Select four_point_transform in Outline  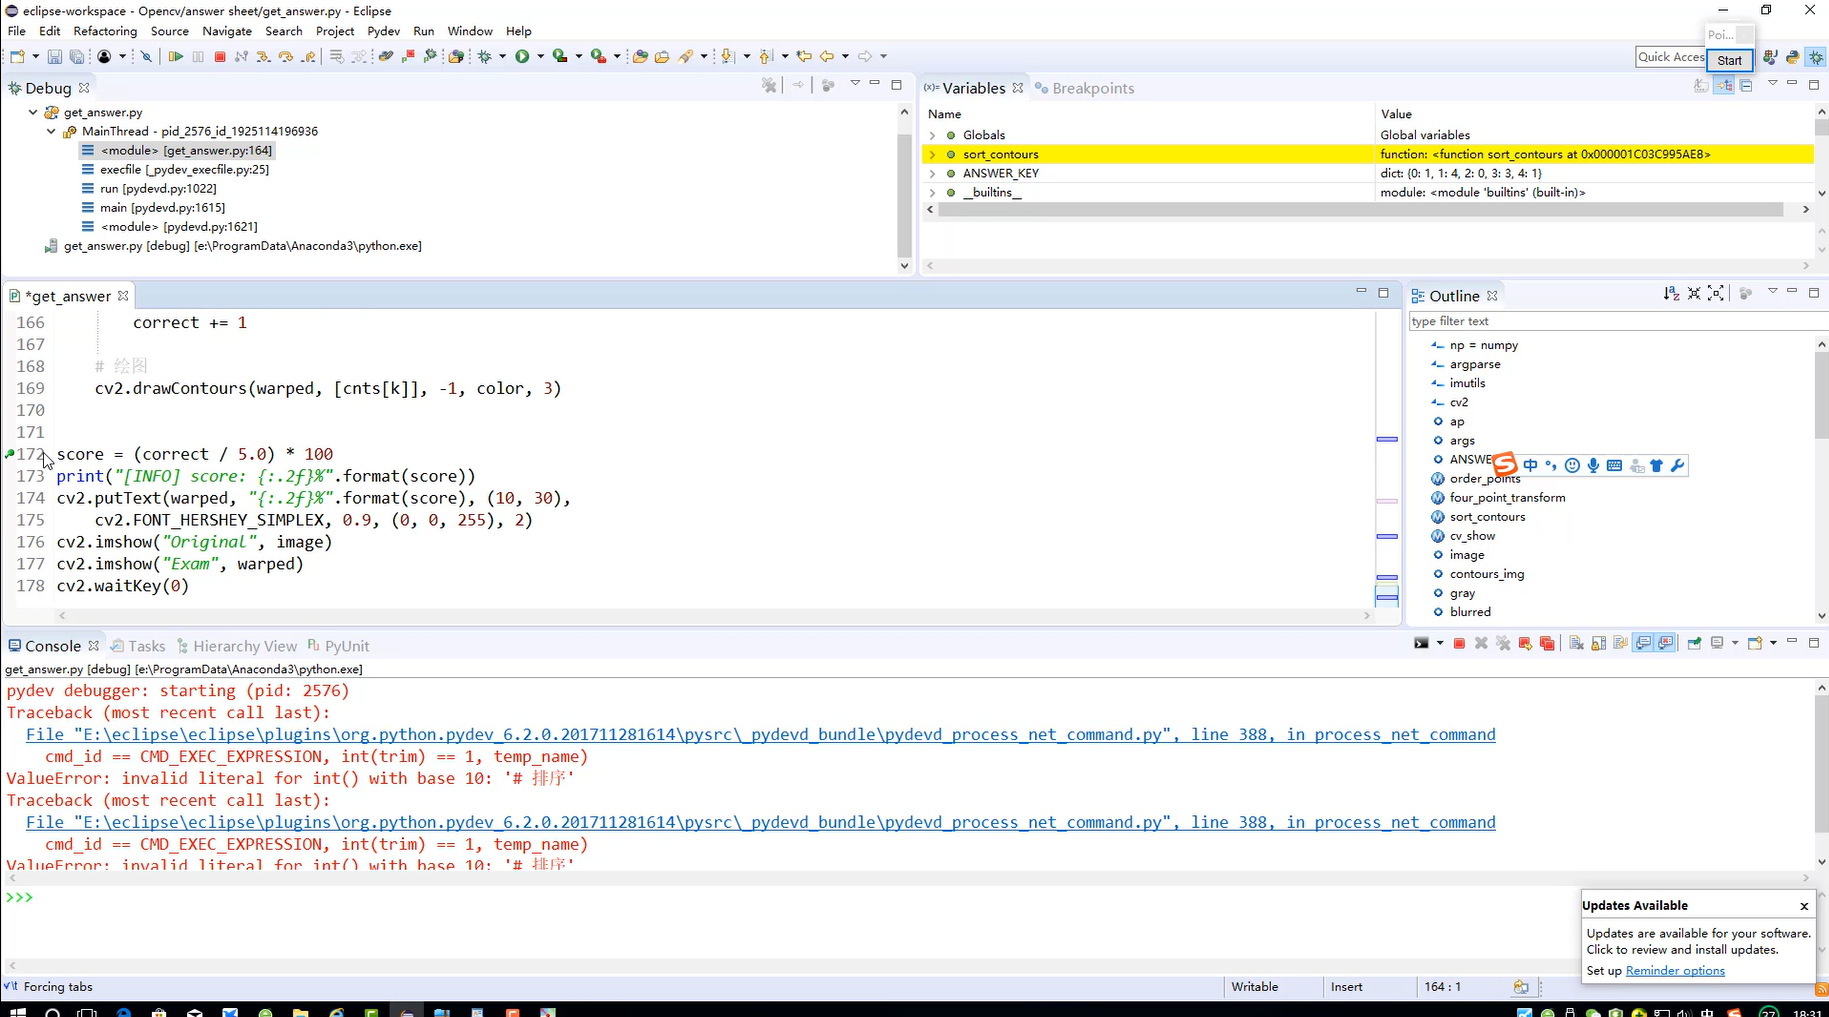(x=1507, y=498)
